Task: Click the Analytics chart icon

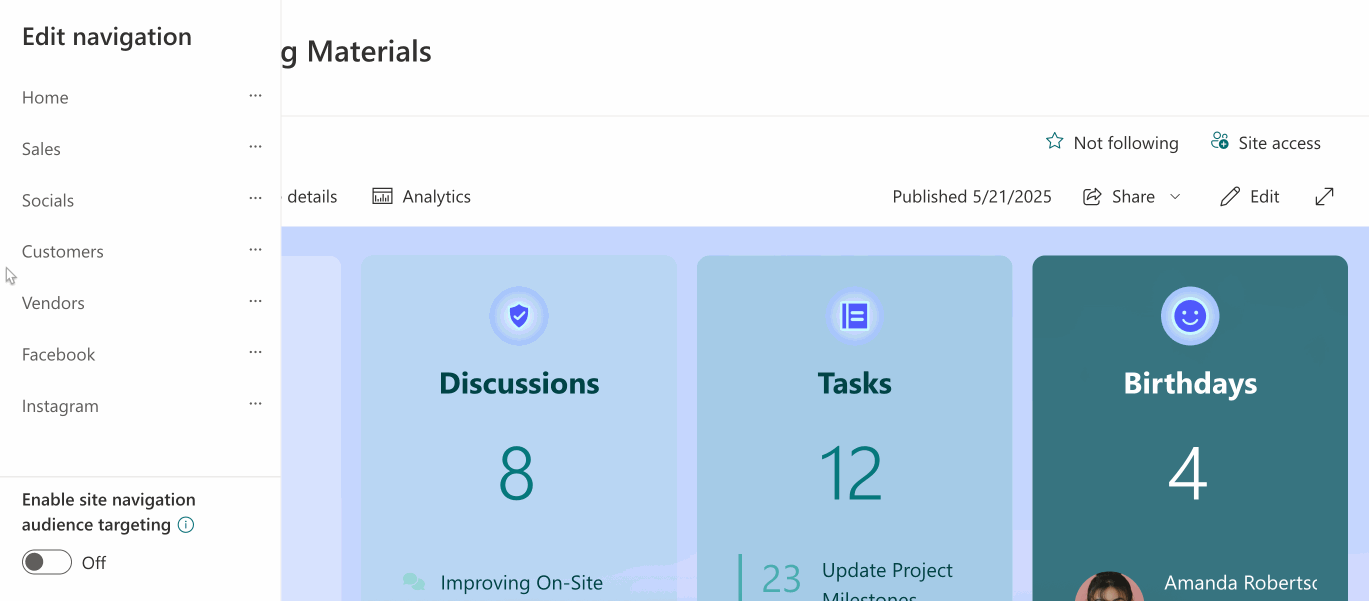Action: pos(382,196)
